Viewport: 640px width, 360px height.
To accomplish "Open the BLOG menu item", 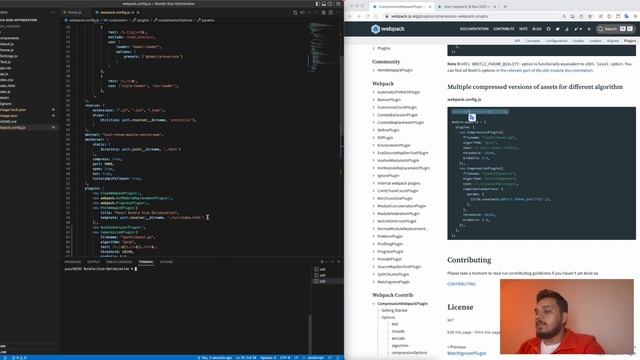I will 537,29.
